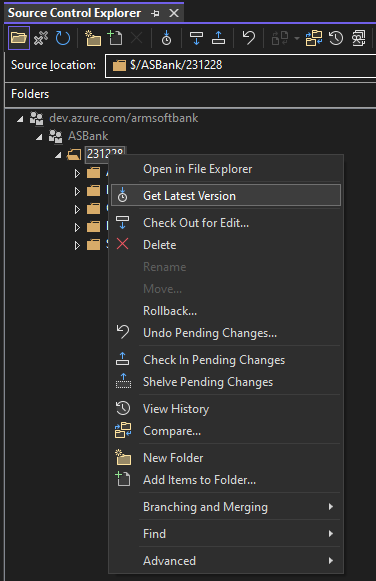Choose Undo Pending Changes... menu entry
The width and height of the screenshot is (376, 581).
click(226, 333)
